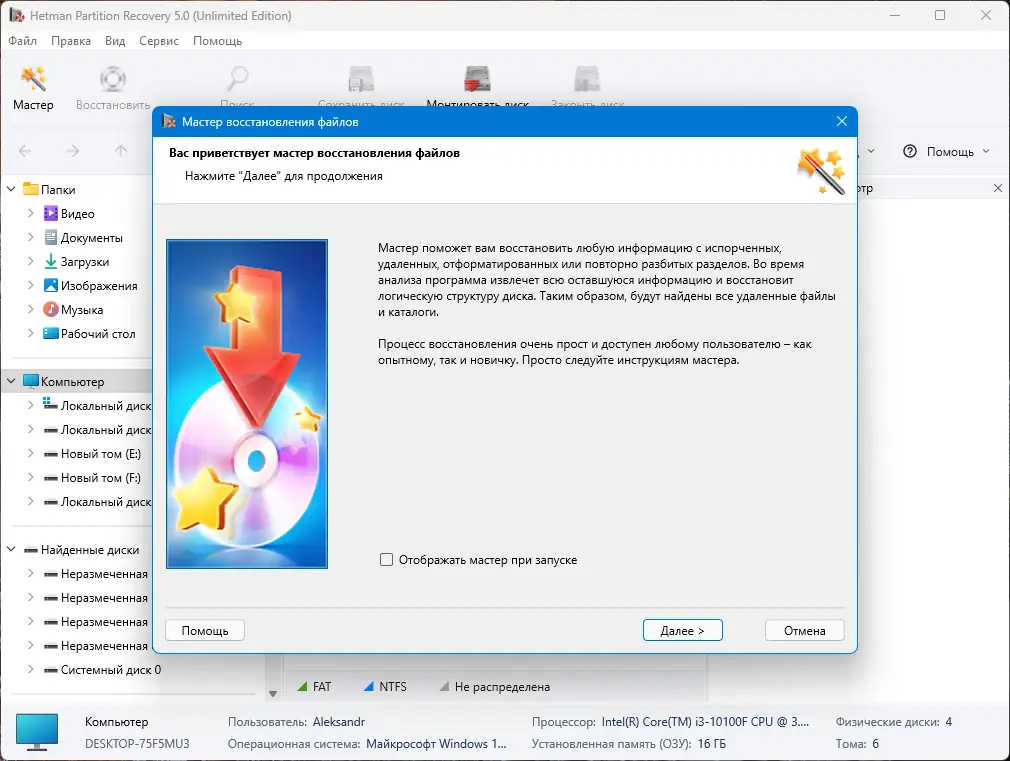This screenshot has height=761, width=1010.
Task: Click the Aleksandr user name
Action: [x=339, y=722]
